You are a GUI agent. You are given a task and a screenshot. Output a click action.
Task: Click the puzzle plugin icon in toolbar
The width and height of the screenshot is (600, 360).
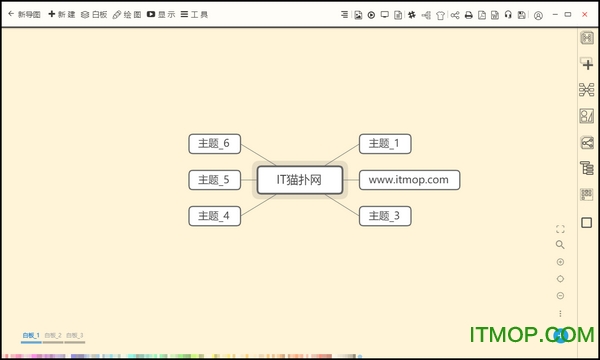(x=412, y=15)
